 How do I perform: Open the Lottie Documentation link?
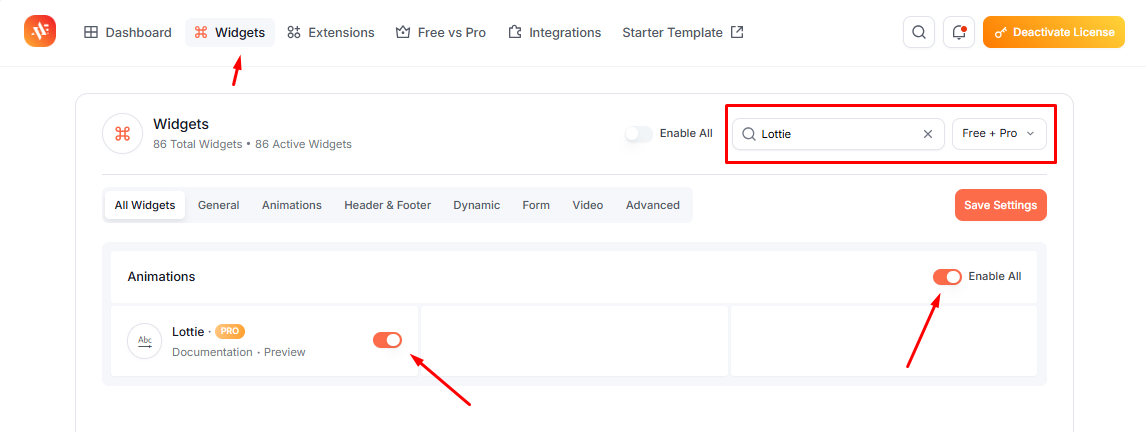[x=212, y=352]
